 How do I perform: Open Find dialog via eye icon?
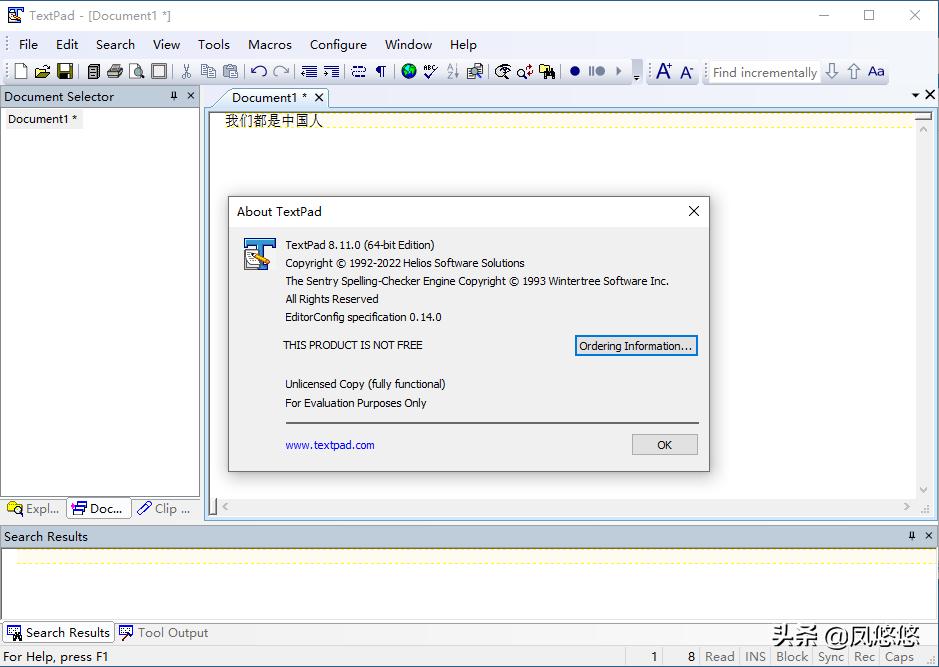pos(503,71)
